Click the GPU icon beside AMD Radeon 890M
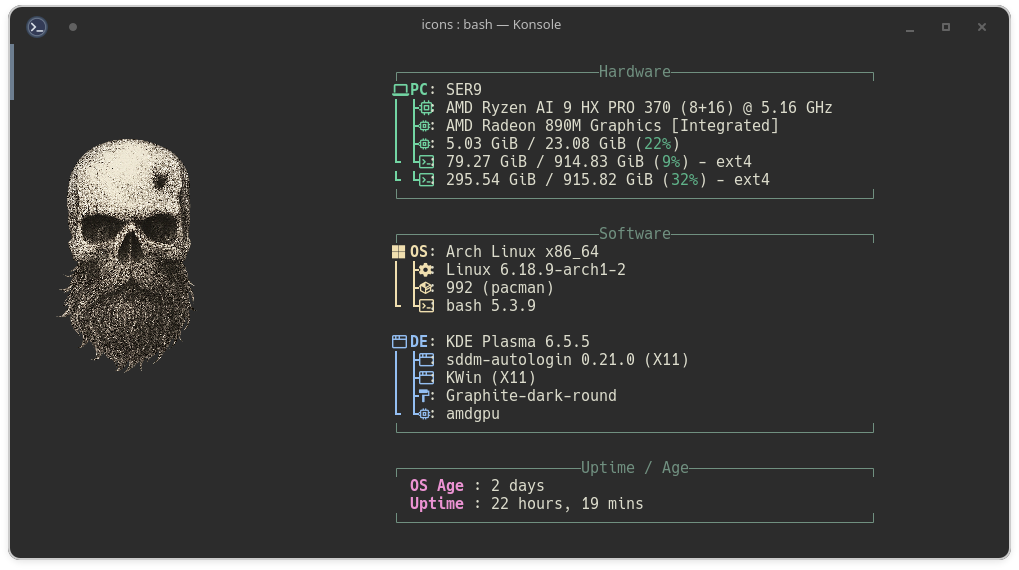The height and width of the screenshot is (570, 1019). tap(426, 126)
